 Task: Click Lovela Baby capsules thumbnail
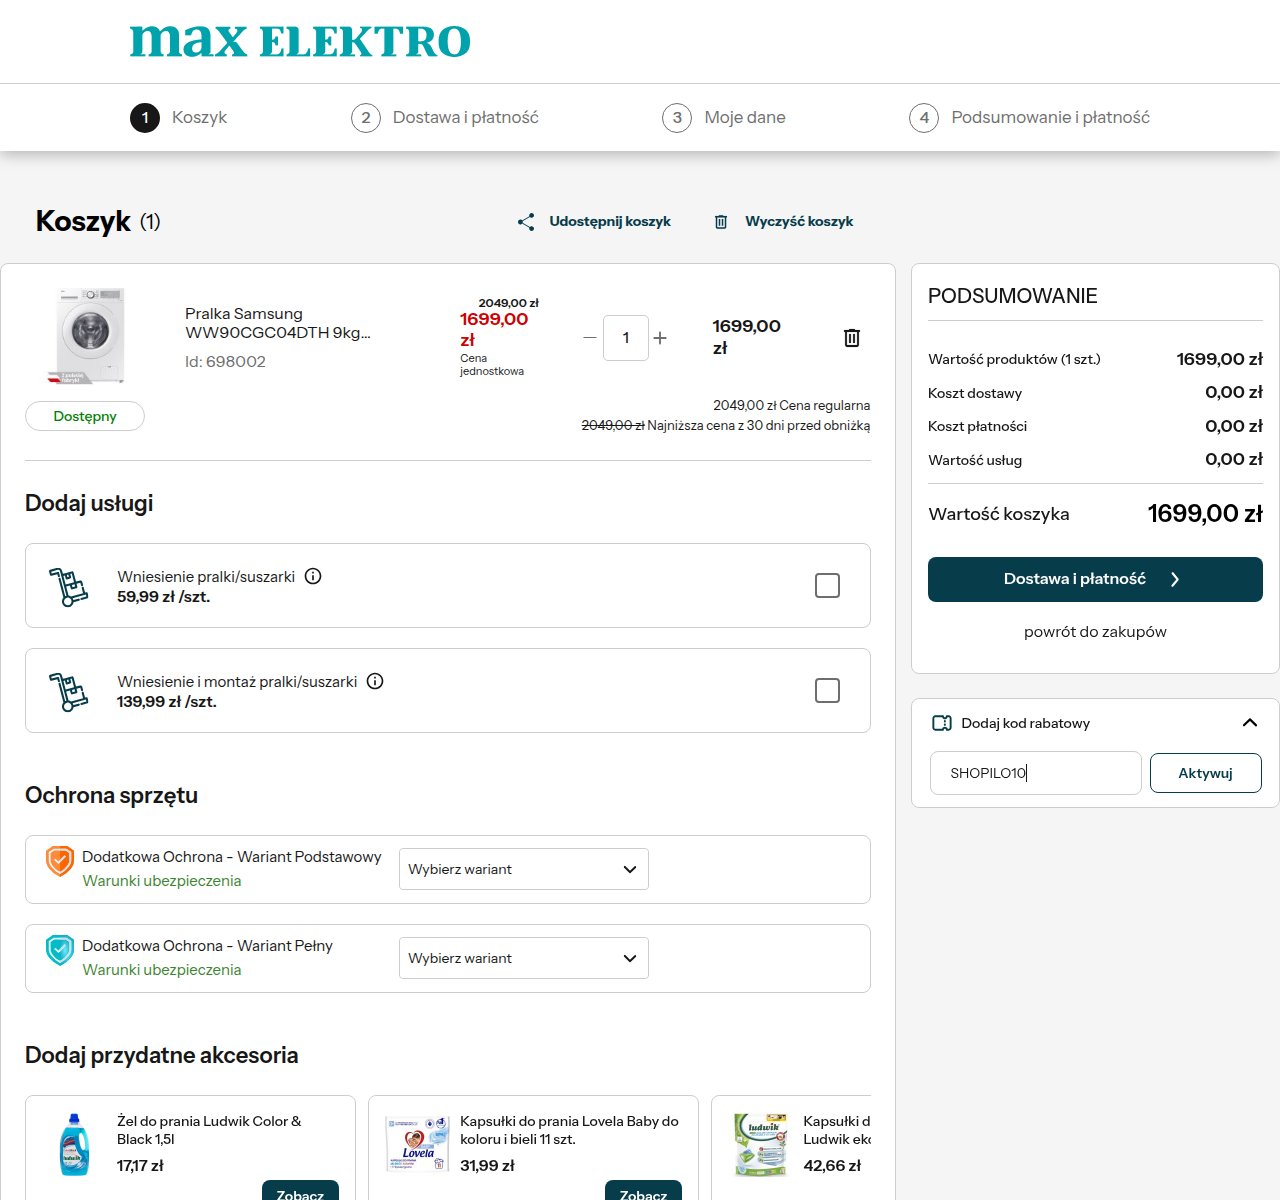(x=417, y=1145)
